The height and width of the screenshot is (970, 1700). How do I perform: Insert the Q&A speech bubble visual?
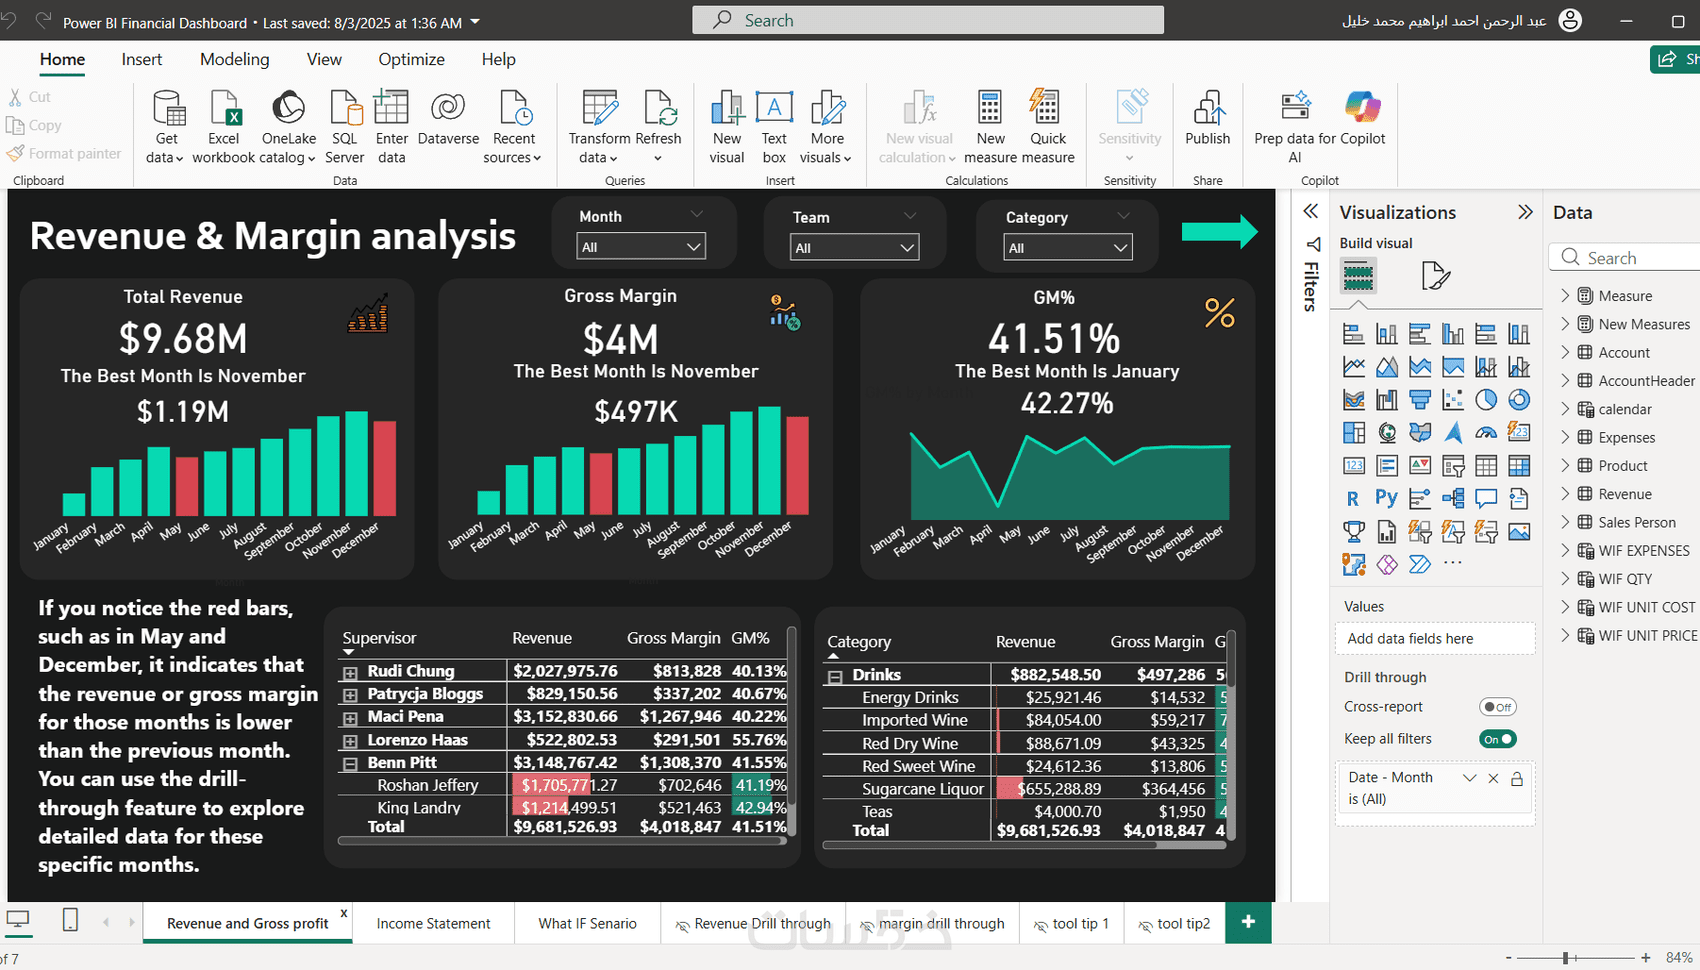[1486, 498]
